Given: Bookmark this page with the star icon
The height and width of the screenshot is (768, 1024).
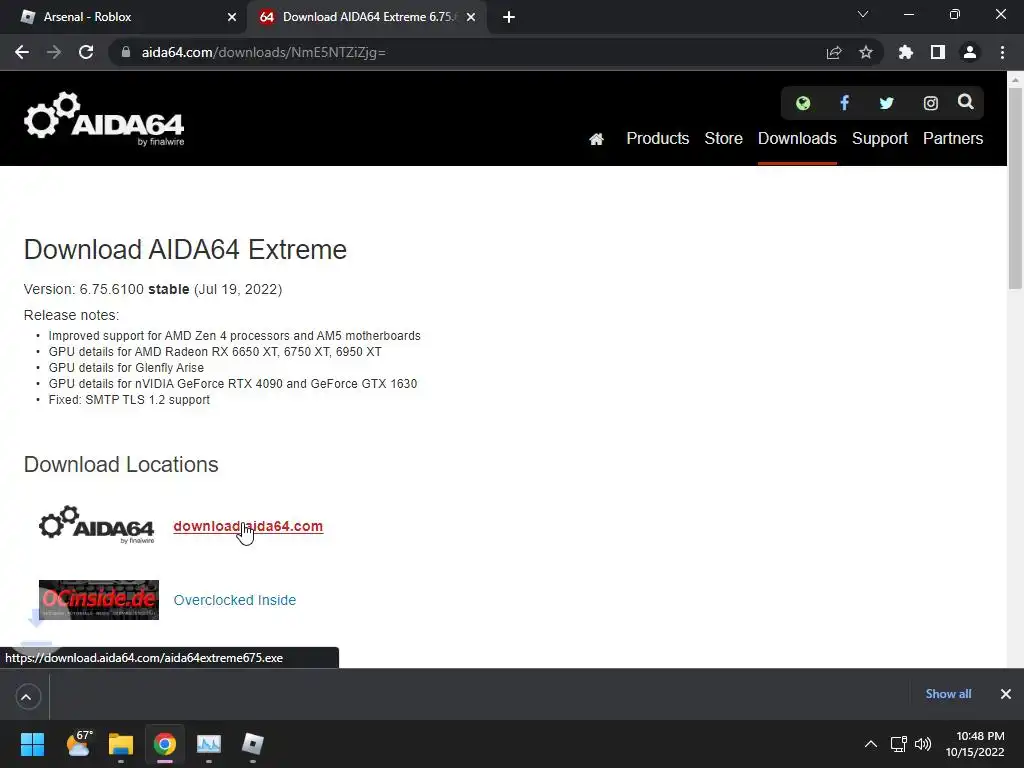Looking at the screenshot, I should 866,52.
